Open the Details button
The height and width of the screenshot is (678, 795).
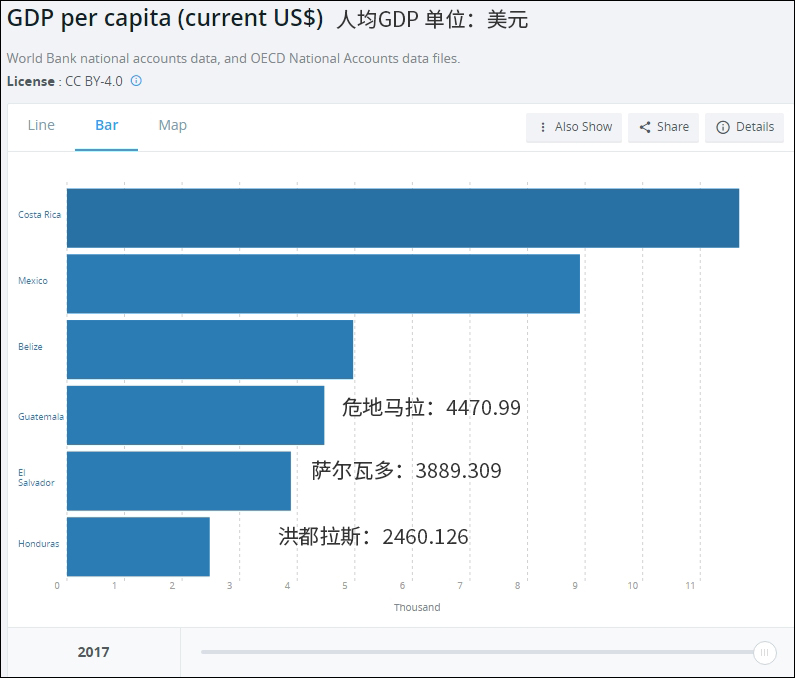tap(744, 127)
